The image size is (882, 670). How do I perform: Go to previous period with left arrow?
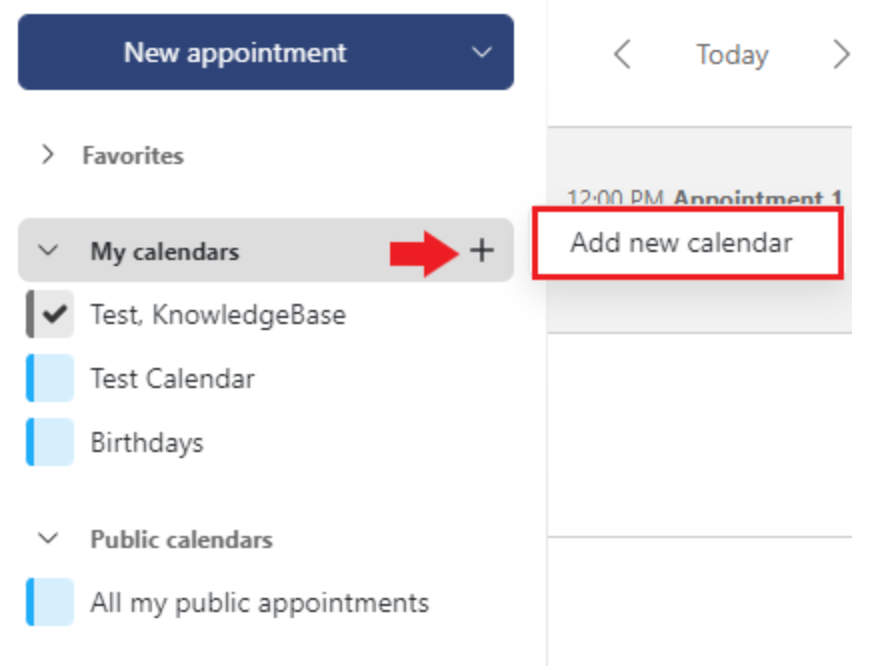pos(622,54)
